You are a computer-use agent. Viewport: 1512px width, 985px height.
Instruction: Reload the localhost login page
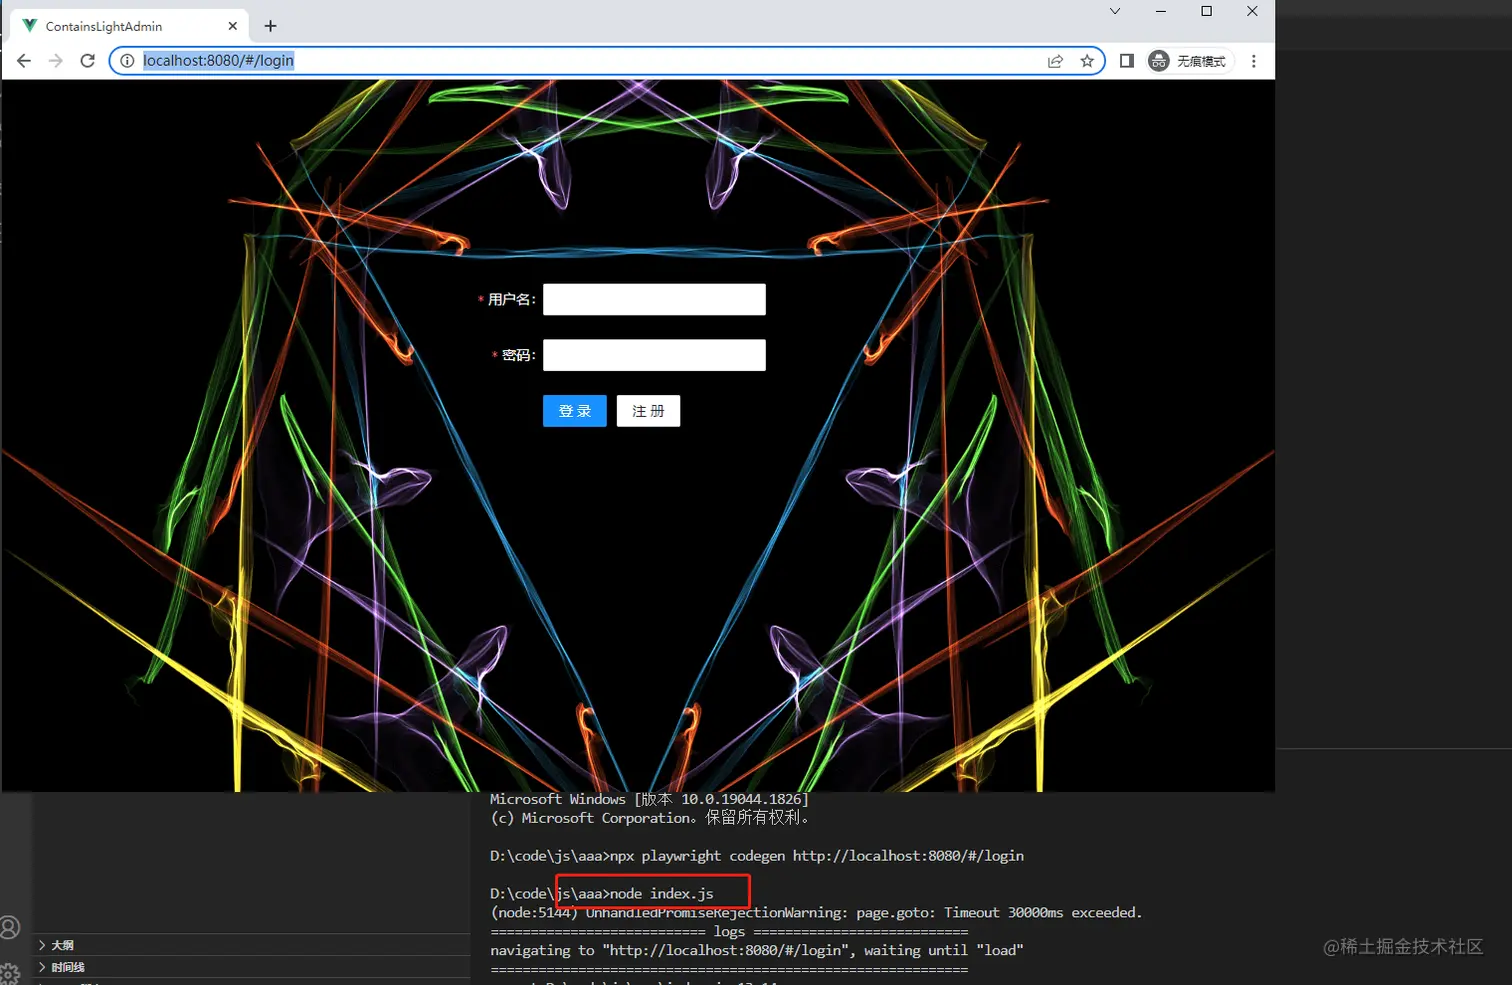tap(88, 61)
